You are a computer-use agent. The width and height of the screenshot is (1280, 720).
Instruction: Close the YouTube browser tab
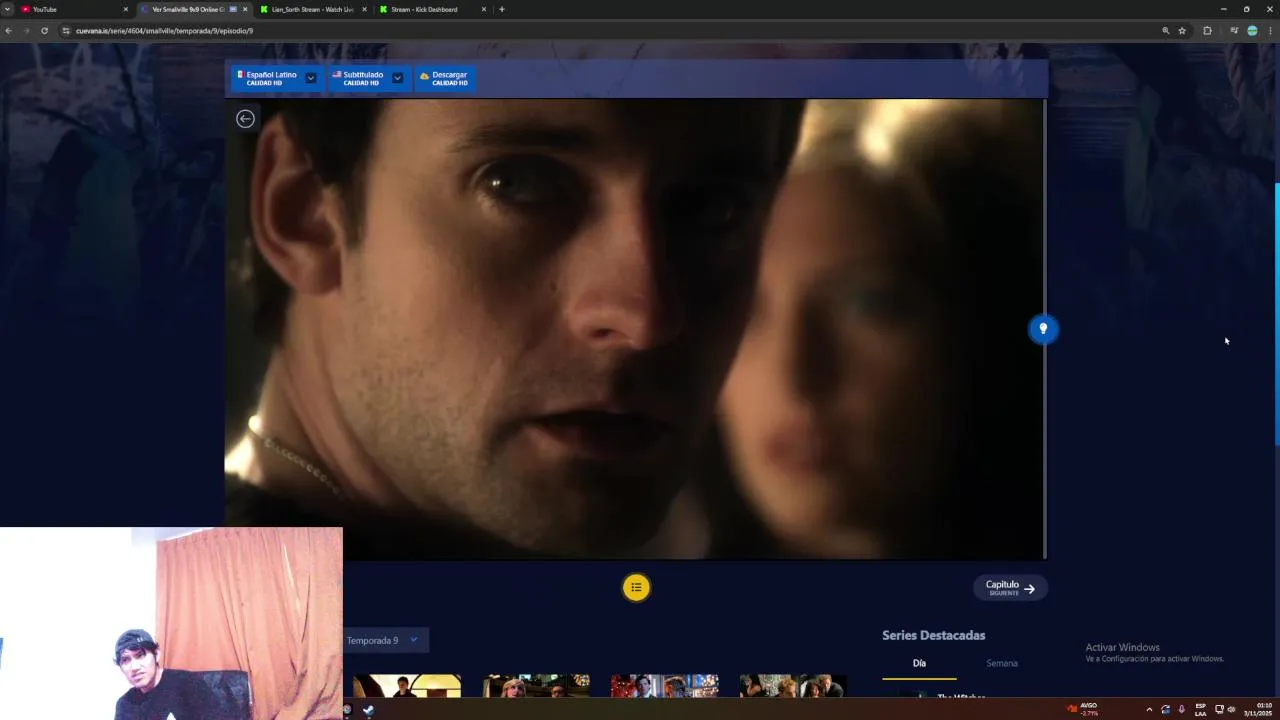click(x=126, y=9)
